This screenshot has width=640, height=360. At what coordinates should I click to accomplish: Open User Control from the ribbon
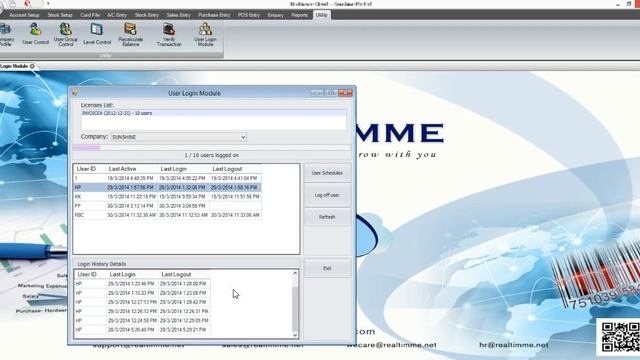pos(36,34)
